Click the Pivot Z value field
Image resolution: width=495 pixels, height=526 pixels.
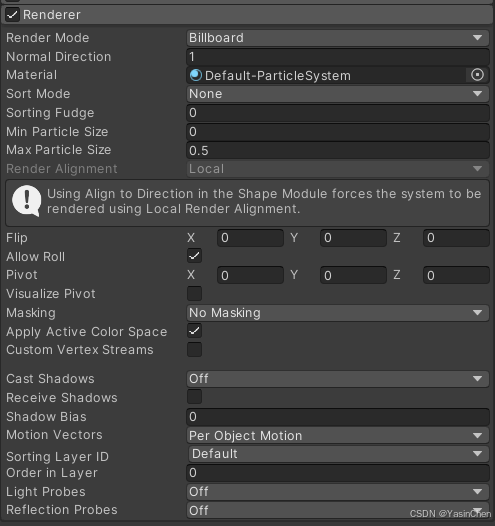pos(456,275)
